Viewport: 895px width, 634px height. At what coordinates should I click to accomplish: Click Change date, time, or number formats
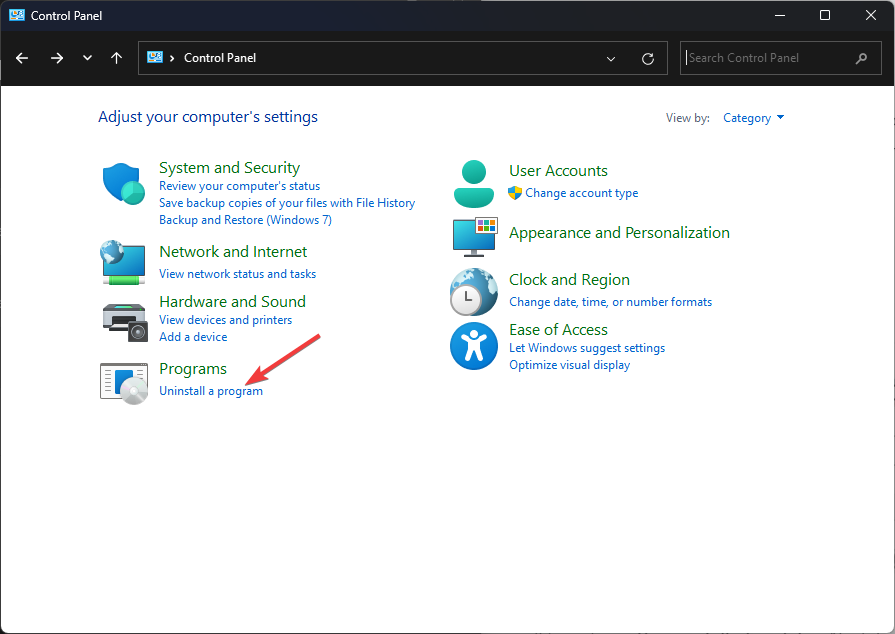[610, 302]
